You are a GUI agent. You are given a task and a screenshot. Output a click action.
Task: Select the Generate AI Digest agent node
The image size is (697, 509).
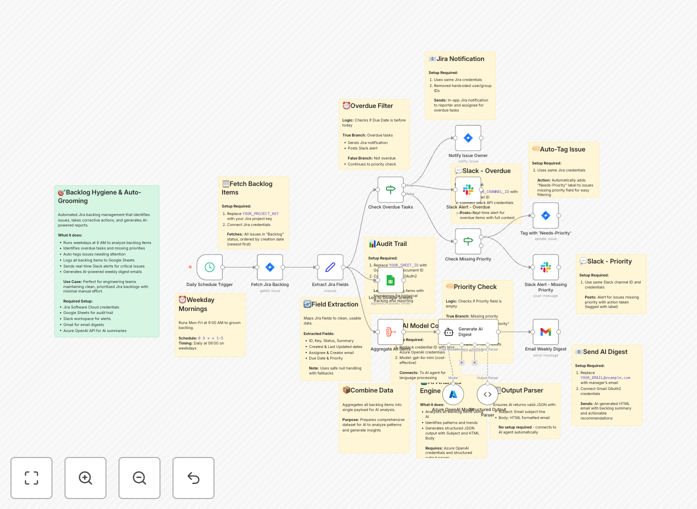(468, 332)
